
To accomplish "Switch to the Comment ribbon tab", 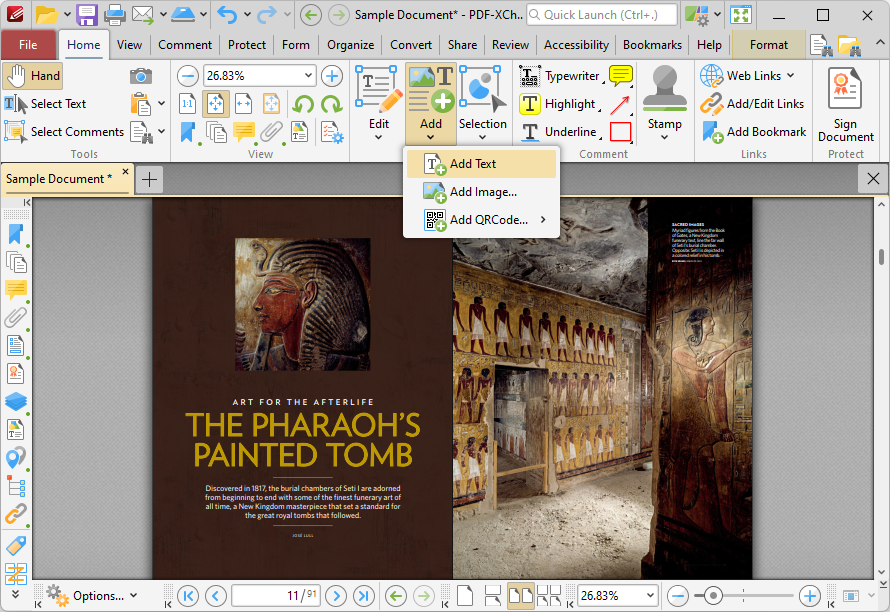I will pos(184,45).
